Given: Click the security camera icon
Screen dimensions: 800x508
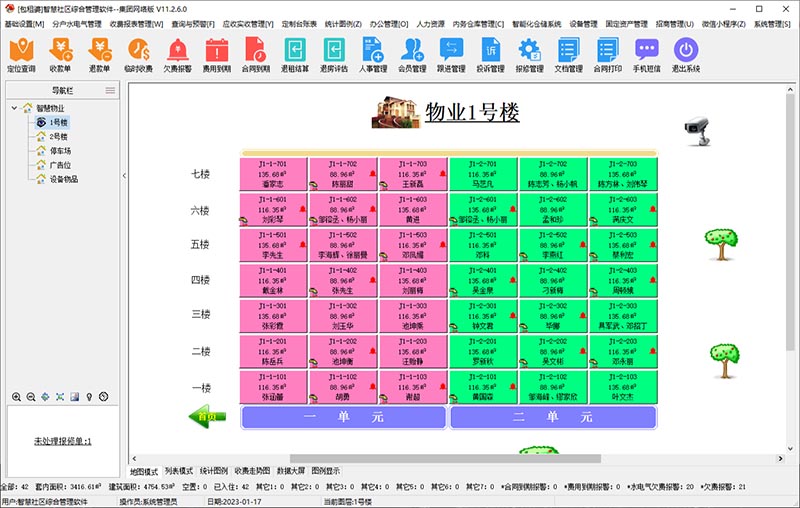Looking at the screenshot, I should [x=697, y=125].
